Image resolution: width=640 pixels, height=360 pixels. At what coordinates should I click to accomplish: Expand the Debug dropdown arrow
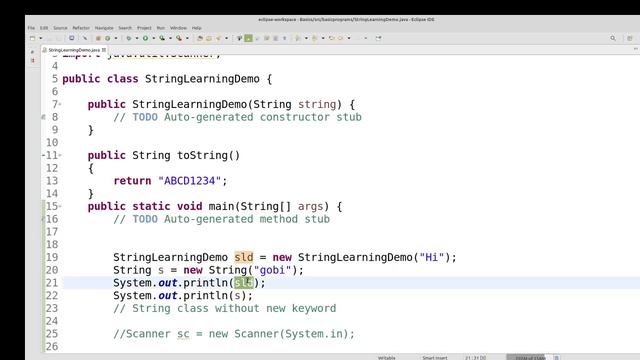pyautogui.click(x=137, y=38)
